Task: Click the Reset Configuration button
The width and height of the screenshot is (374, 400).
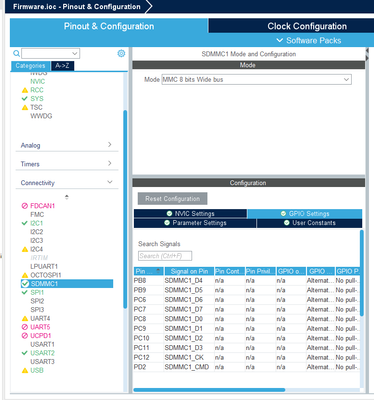Action: click(172, 199)
